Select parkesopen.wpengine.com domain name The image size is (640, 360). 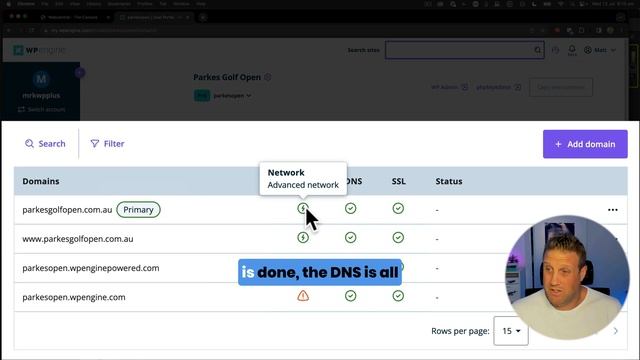(73, 297)
